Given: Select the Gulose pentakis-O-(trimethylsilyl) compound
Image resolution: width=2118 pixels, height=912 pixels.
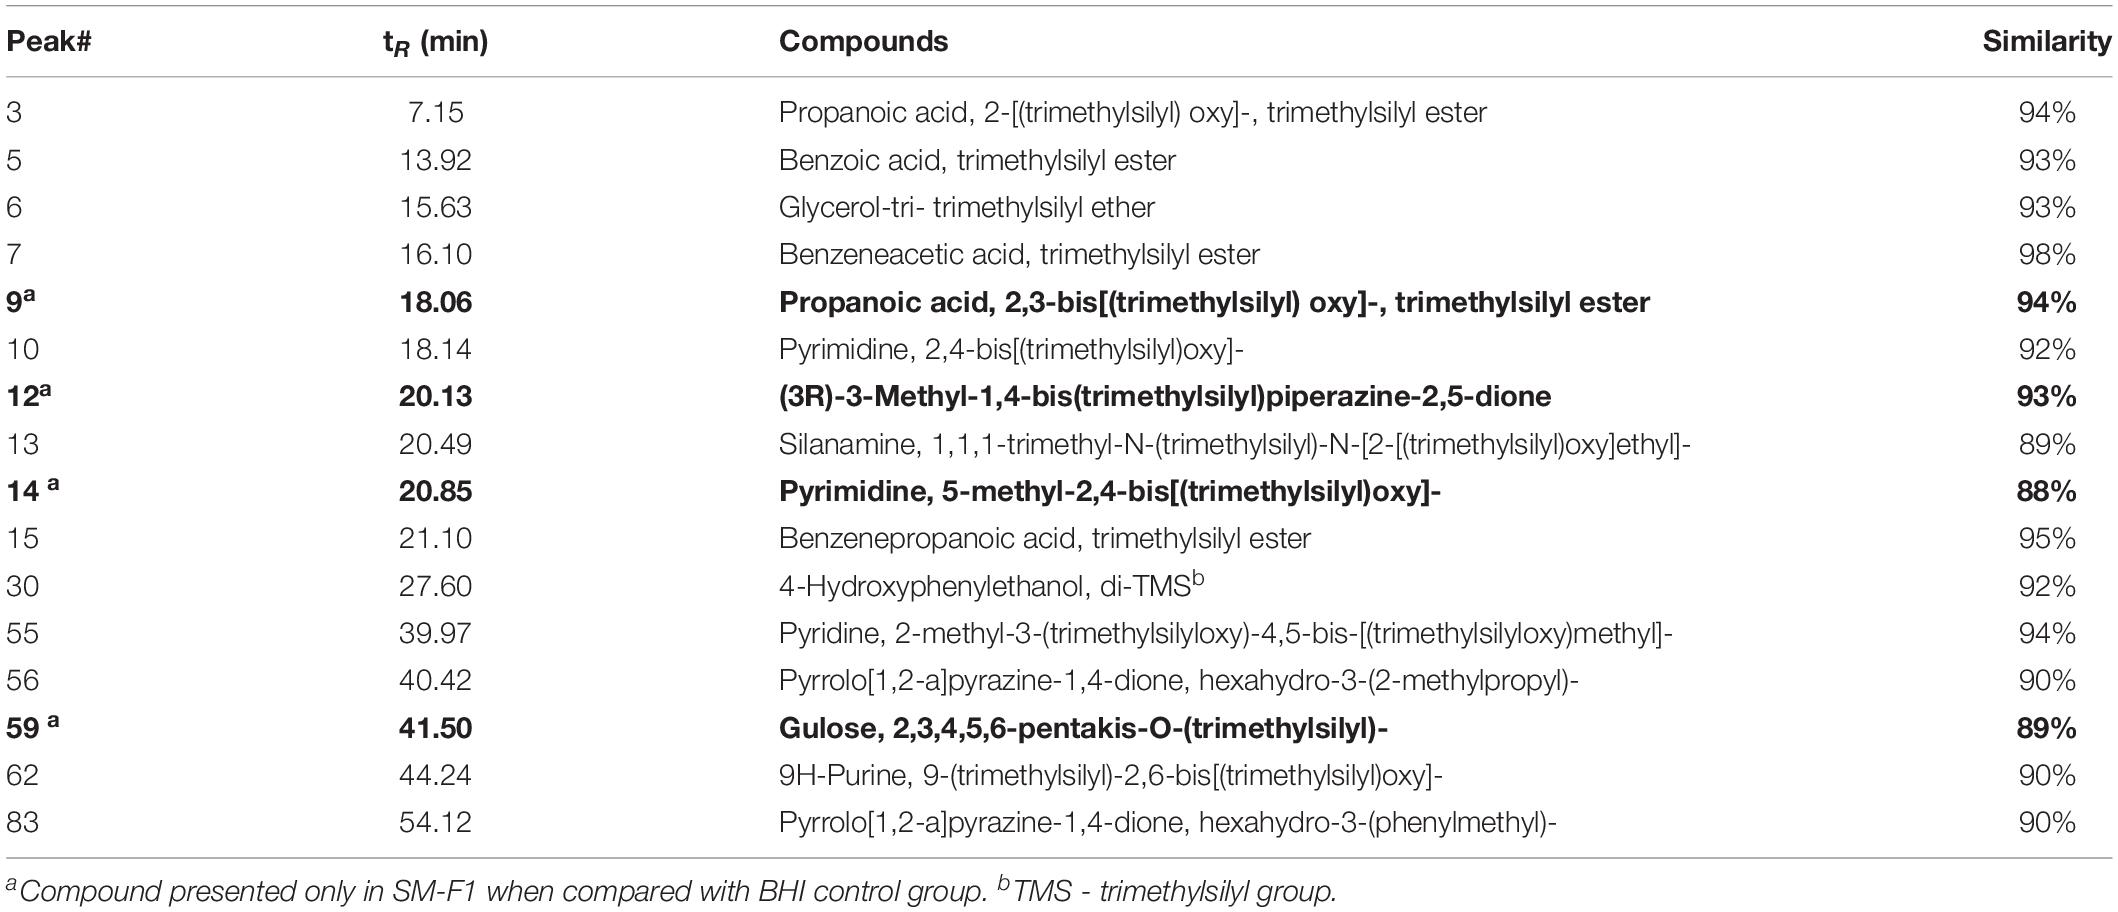Looking at the screenshot, I should (1083, 728).
